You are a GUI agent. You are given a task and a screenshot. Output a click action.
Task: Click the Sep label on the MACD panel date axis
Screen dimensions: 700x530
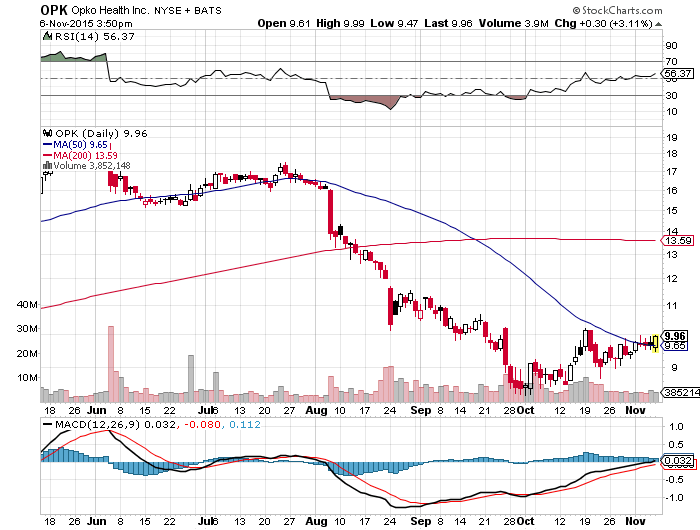pyautogui.click(x=421, y=521)
